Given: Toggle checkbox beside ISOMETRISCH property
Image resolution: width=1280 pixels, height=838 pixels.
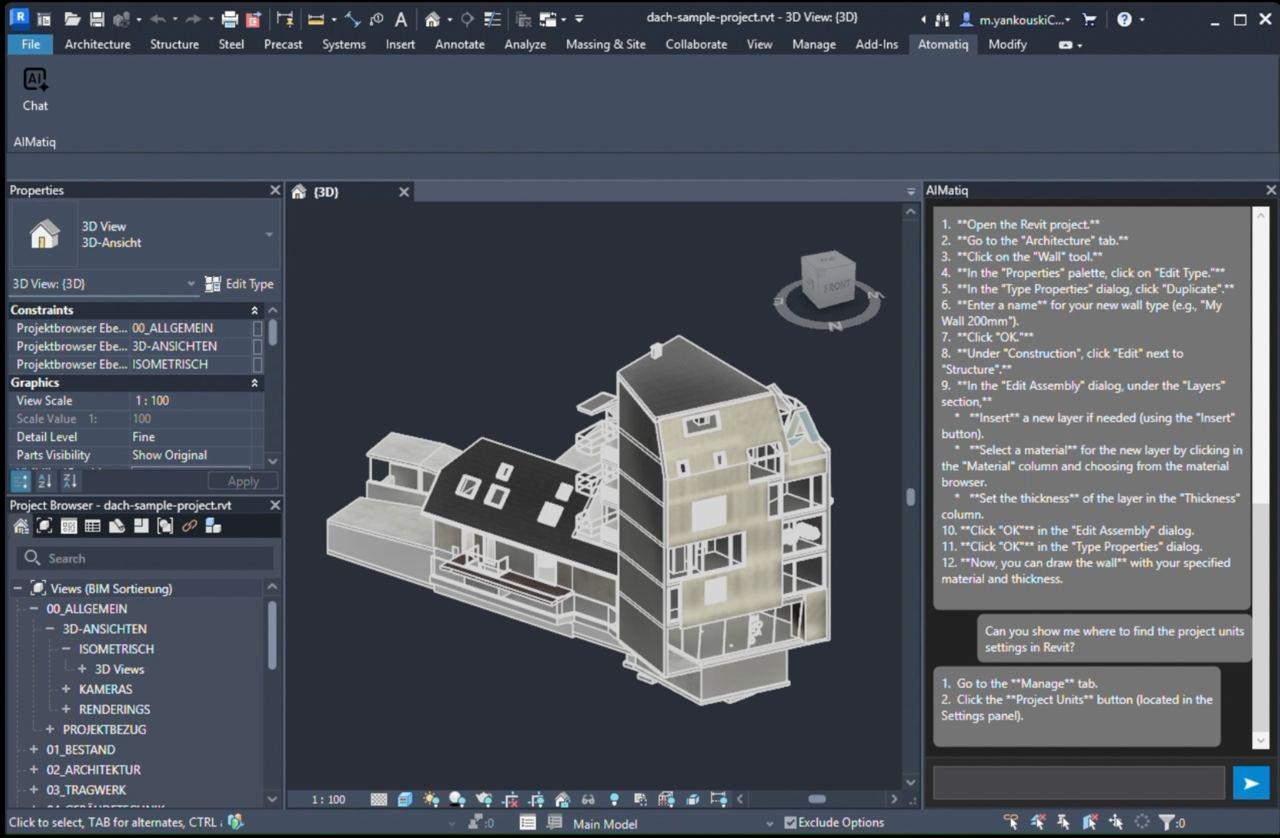Looking at the screenshot, I should pos(258,364).
